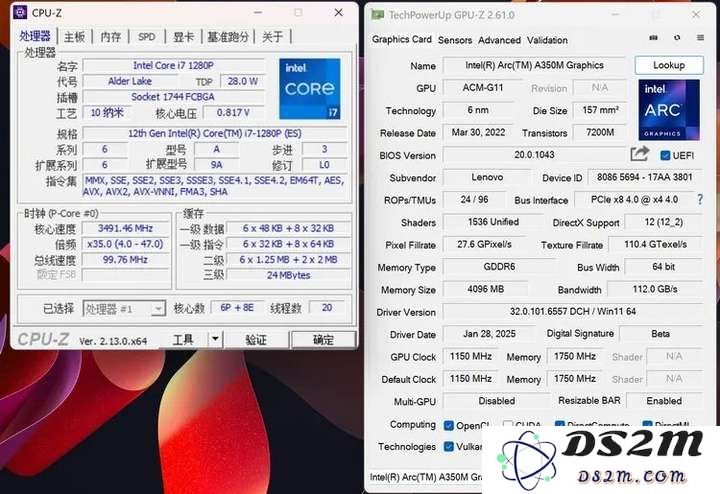
Task: Click the 24 MBytes L3 cache value
Action: (289, 275)
